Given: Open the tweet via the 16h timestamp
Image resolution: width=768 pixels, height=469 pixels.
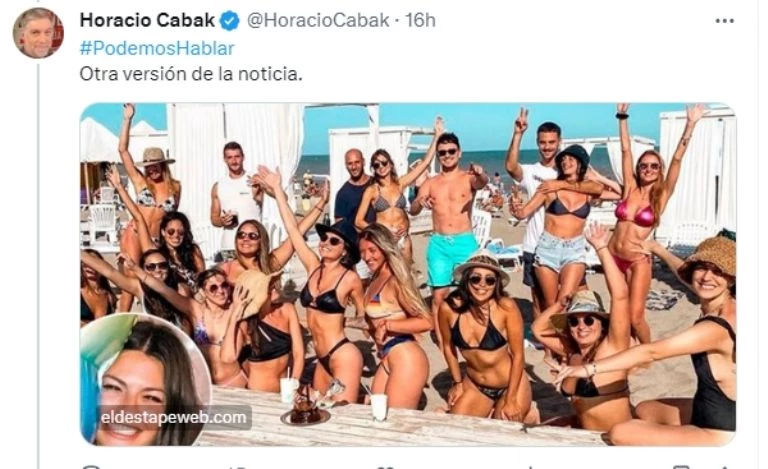Looking at the screenshot, I should (420, 21).
